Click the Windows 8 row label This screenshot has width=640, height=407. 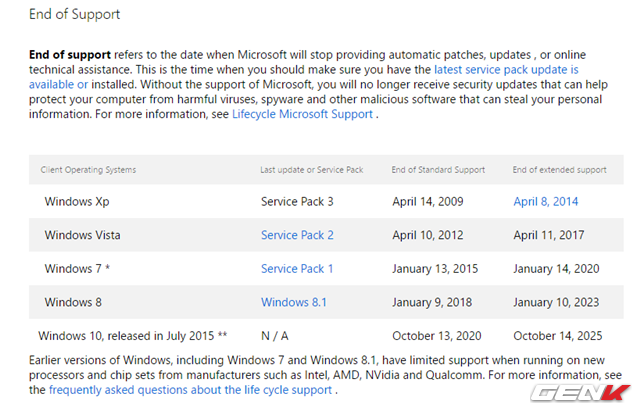point(73,302)
